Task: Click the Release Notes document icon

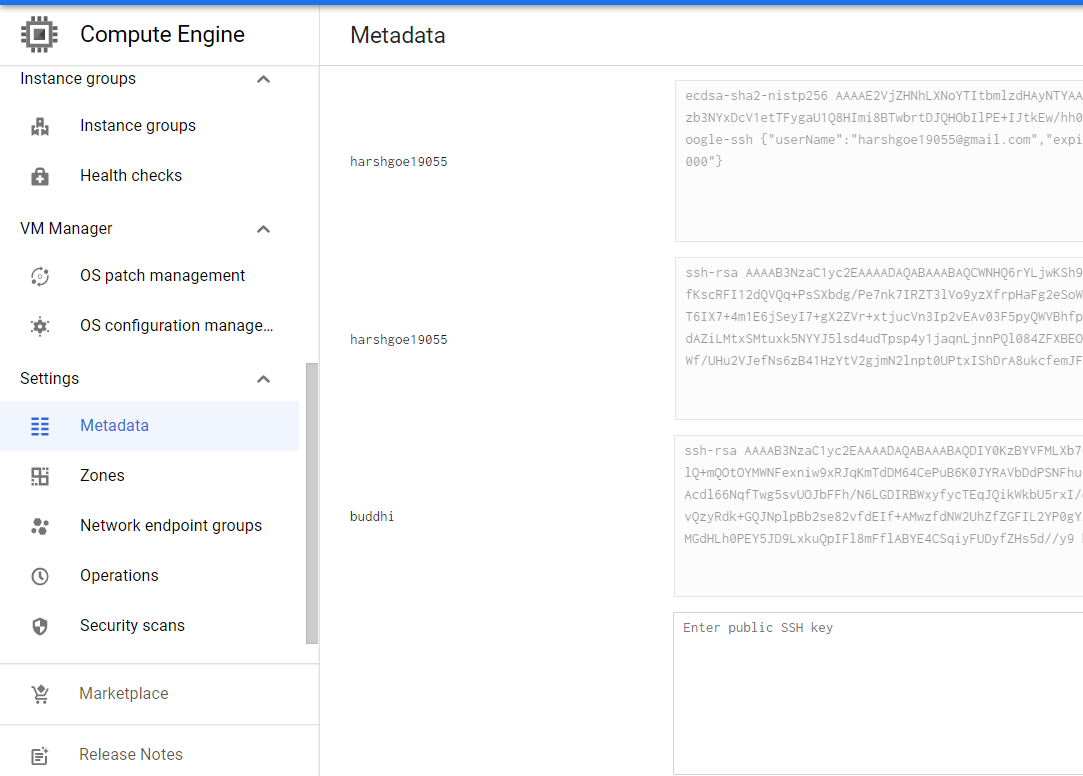Action: (x=40, y=755)
